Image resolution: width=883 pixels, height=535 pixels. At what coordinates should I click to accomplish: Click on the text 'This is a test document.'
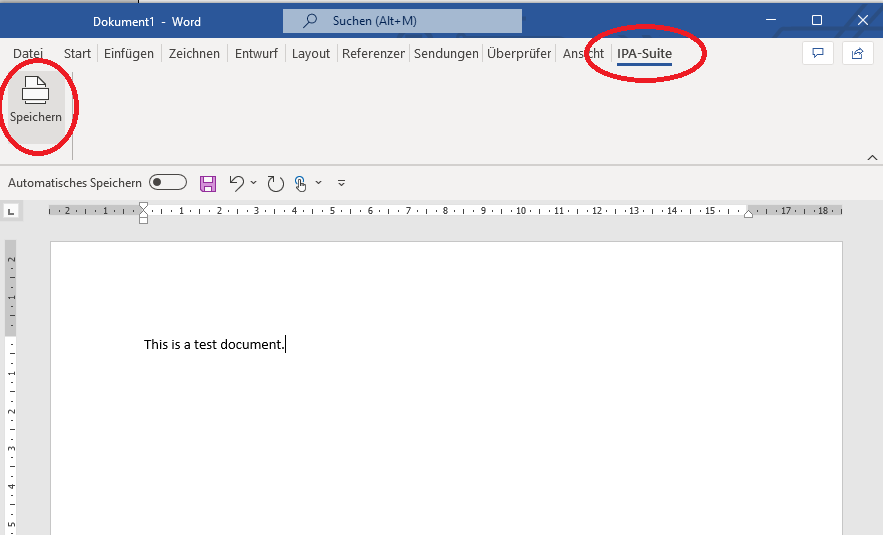pos(213,345)
